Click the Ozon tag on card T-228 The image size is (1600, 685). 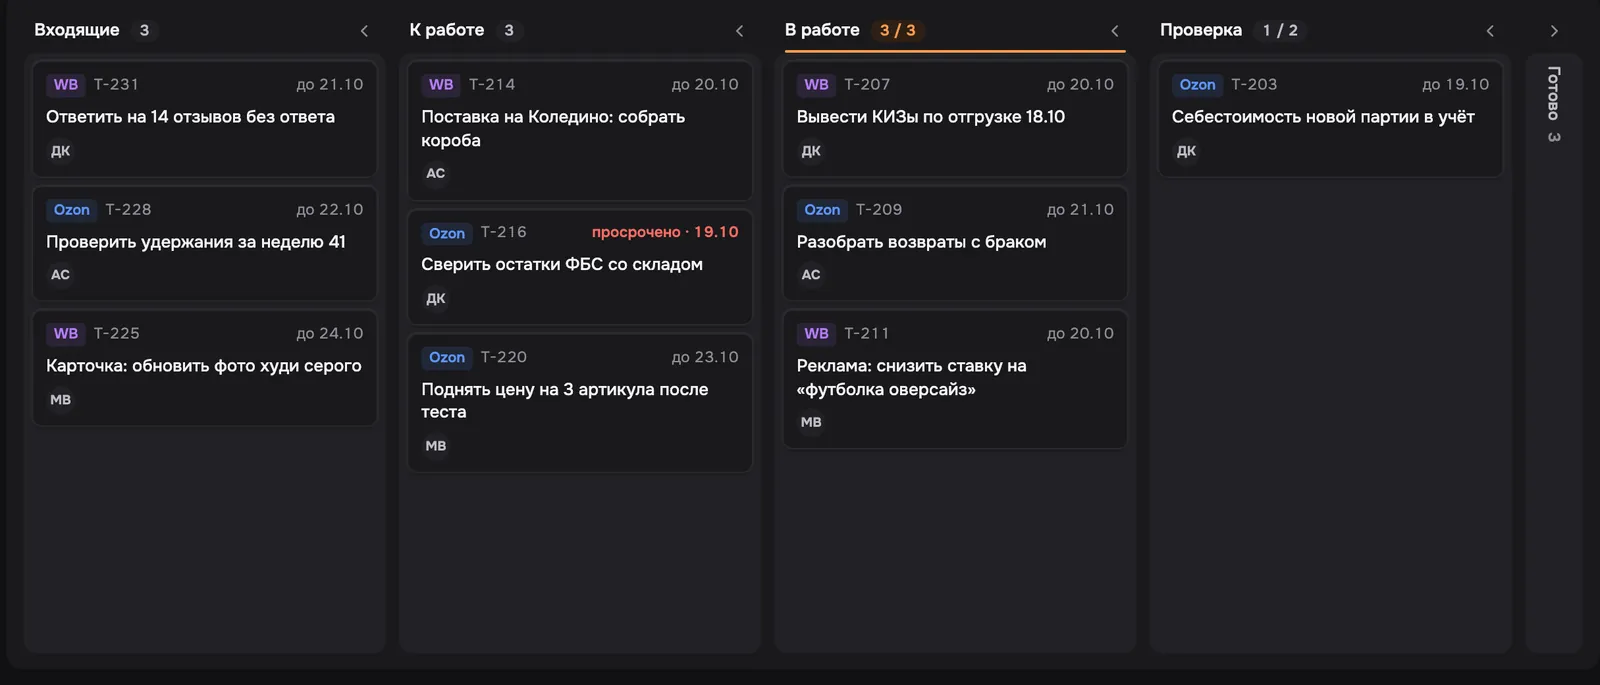[x=72, y=210]
